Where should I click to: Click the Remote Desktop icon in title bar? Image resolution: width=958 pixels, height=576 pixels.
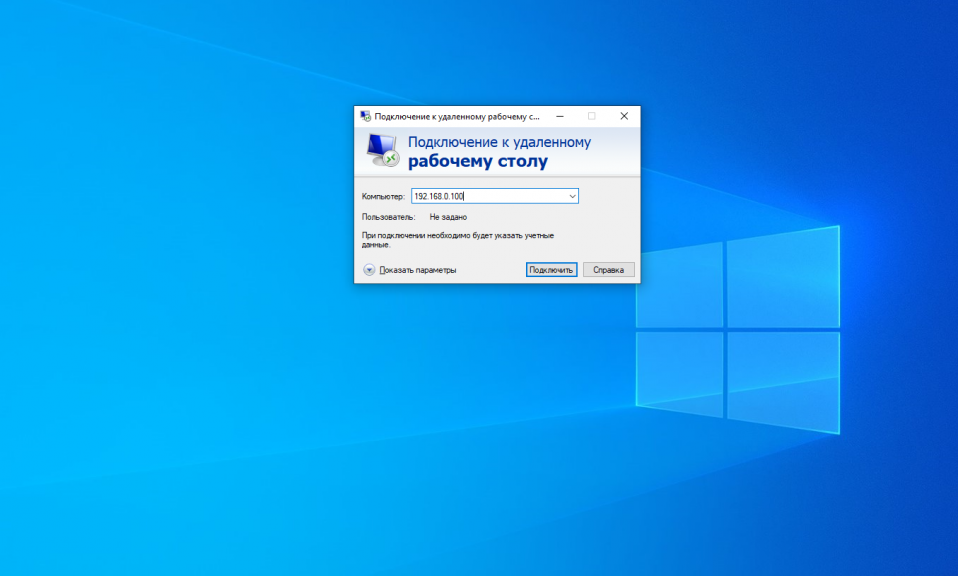(365, 116)
